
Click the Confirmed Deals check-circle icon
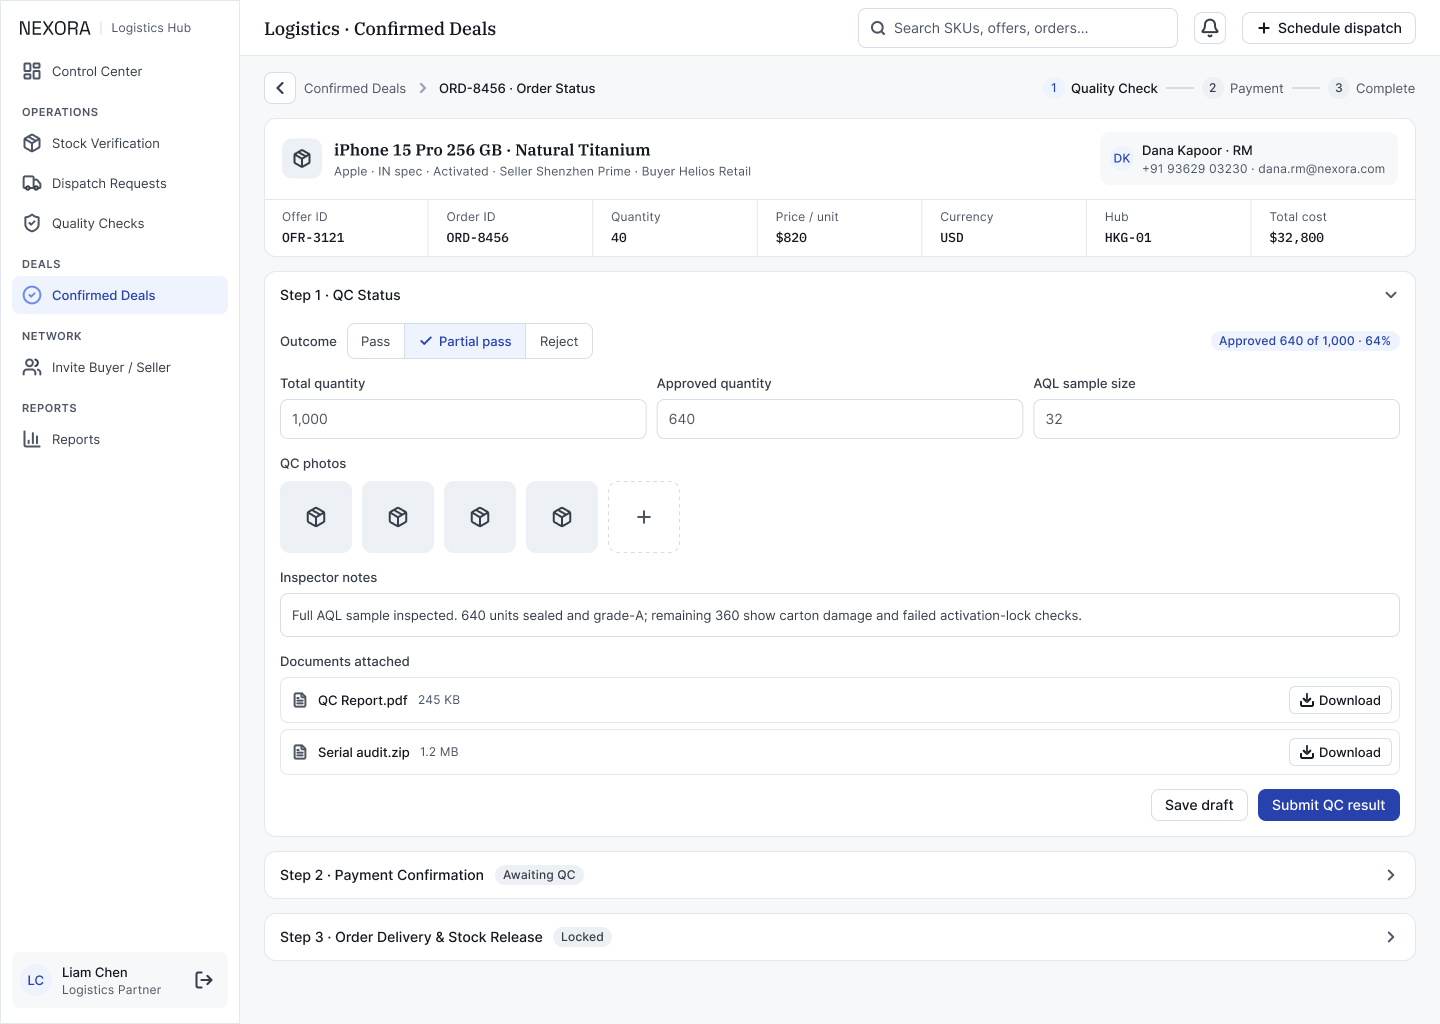[x=32, y=295]
